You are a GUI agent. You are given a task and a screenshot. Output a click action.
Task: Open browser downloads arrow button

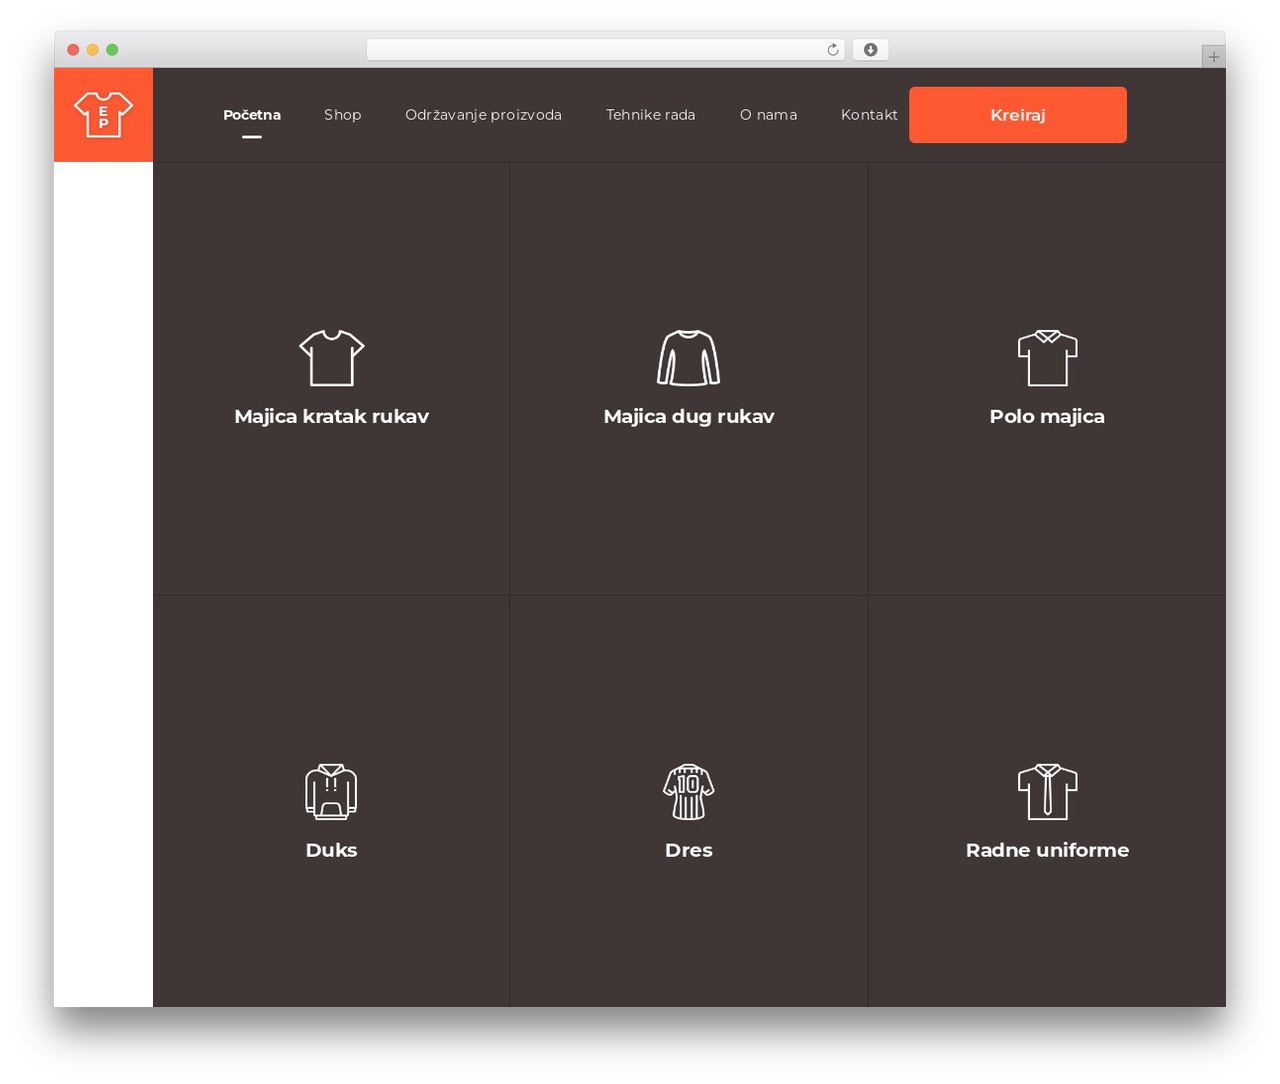coord(870,50)
